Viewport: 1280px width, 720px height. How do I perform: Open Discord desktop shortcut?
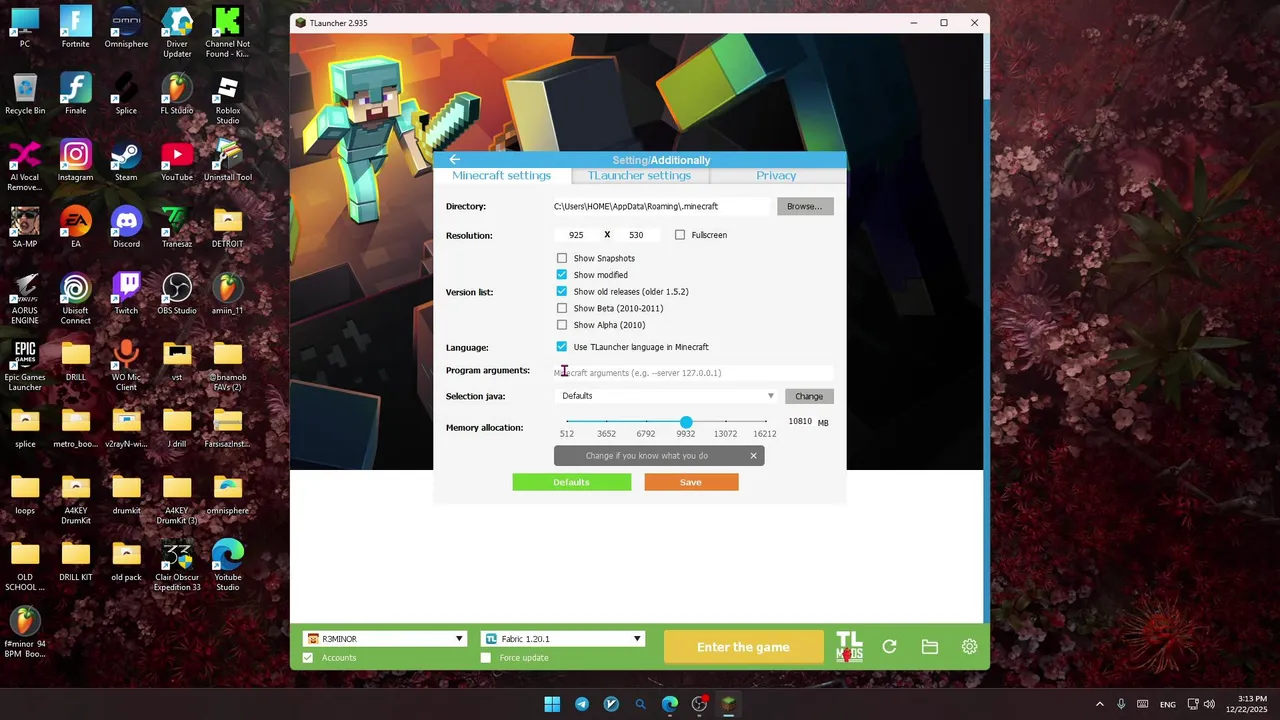[x=126, y=228]
